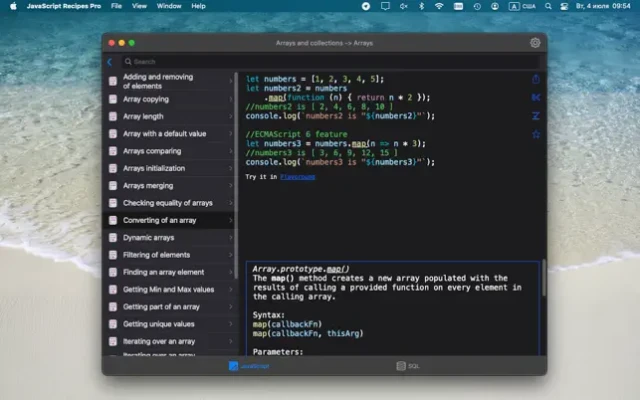
Task: Select Filtering of elements in the list
Action: coord(162,254)
